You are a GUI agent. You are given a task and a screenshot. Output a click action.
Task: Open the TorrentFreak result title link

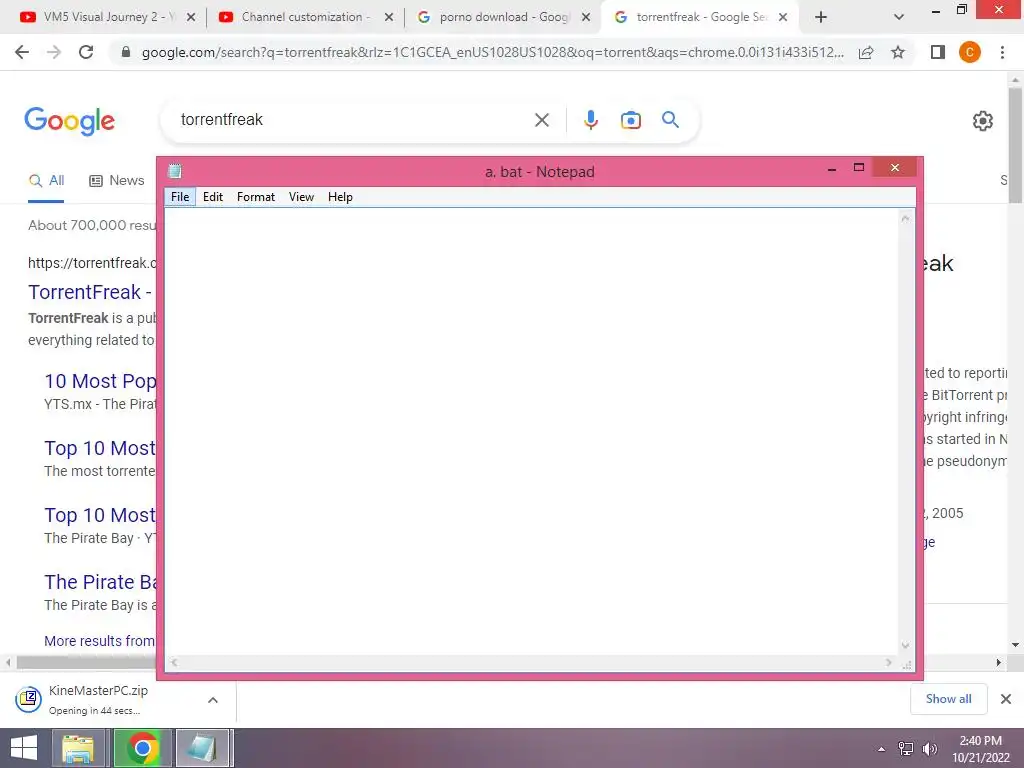(x=89, y=292)
